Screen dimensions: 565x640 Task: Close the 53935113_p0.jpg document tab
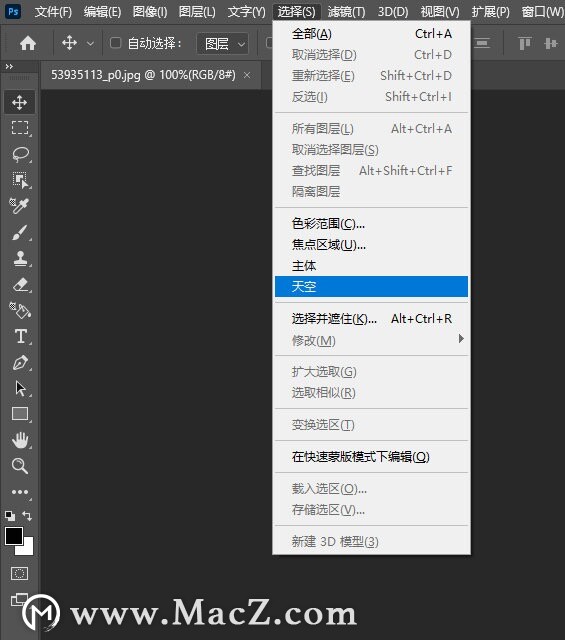(247, 75)
